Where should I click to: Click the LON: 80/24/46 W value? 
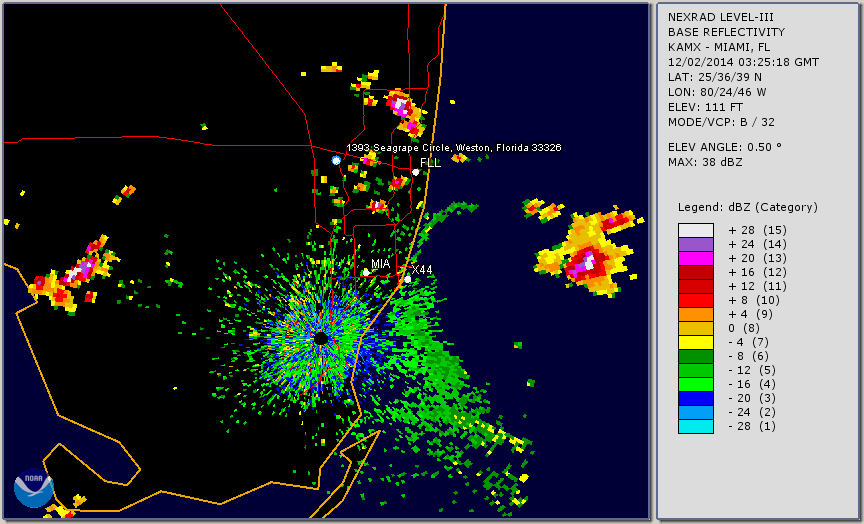tap(717, 92)
